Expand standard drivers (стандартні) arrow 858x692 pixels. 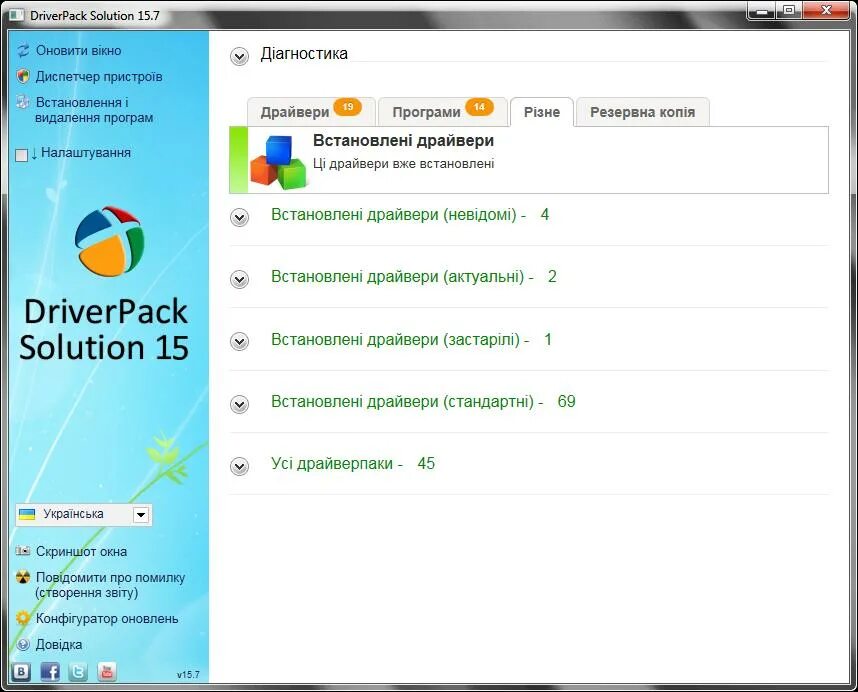239,404
